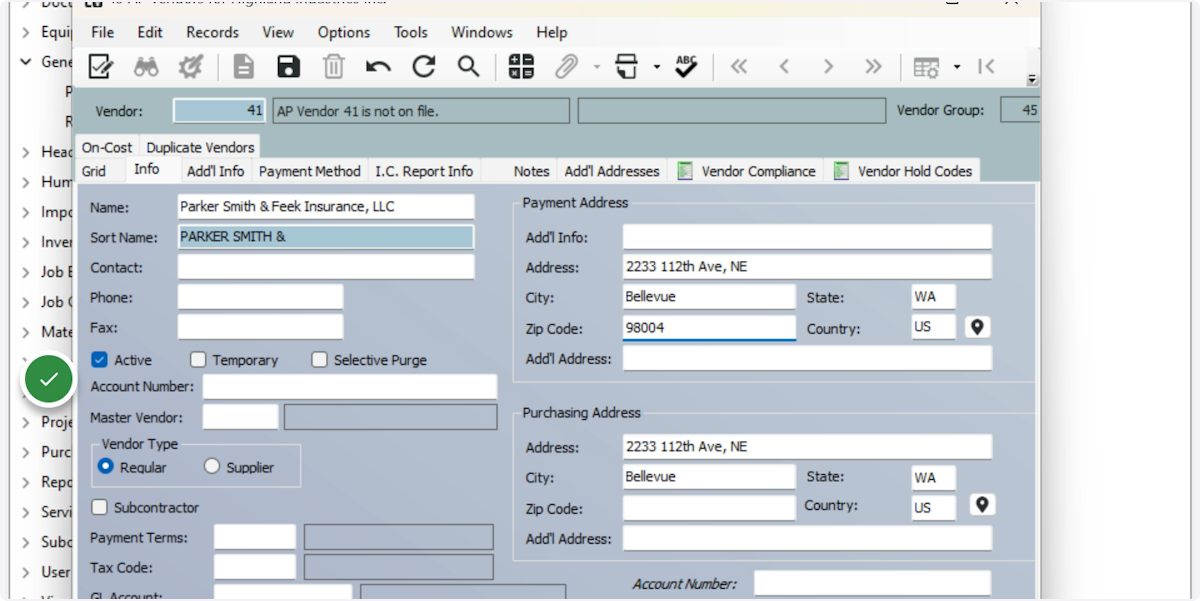
Task: Switch to the I.C. Report Info tab
Action: click(x=424, y=171)
